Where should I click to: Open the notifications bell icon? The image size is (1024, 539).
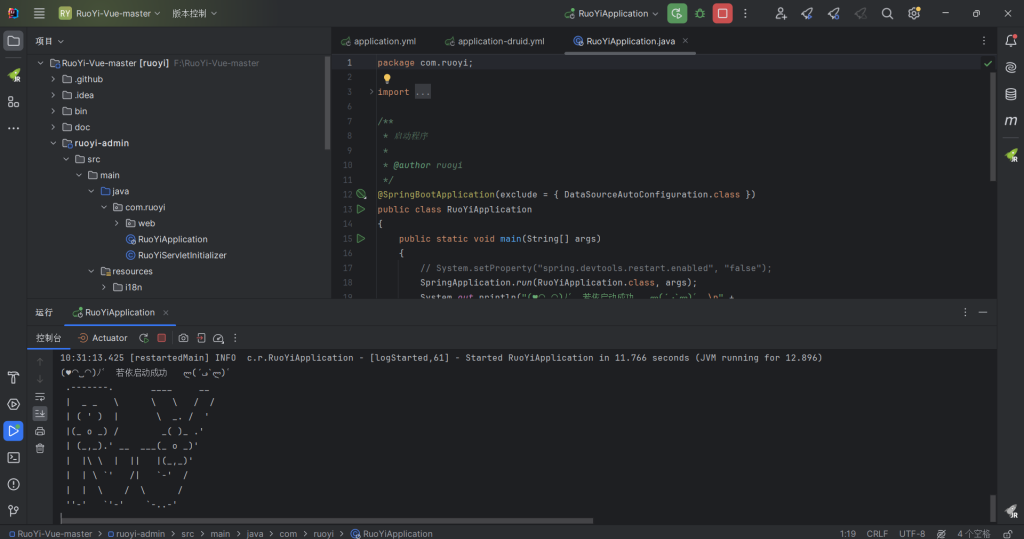tap(1011, 40)
